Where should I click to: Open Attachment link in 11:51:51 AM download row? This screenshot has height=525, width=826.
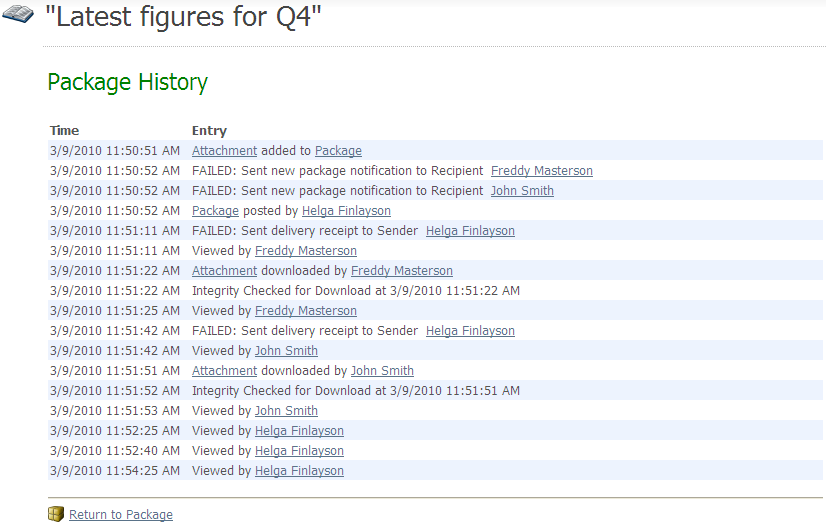pos(224,371)
